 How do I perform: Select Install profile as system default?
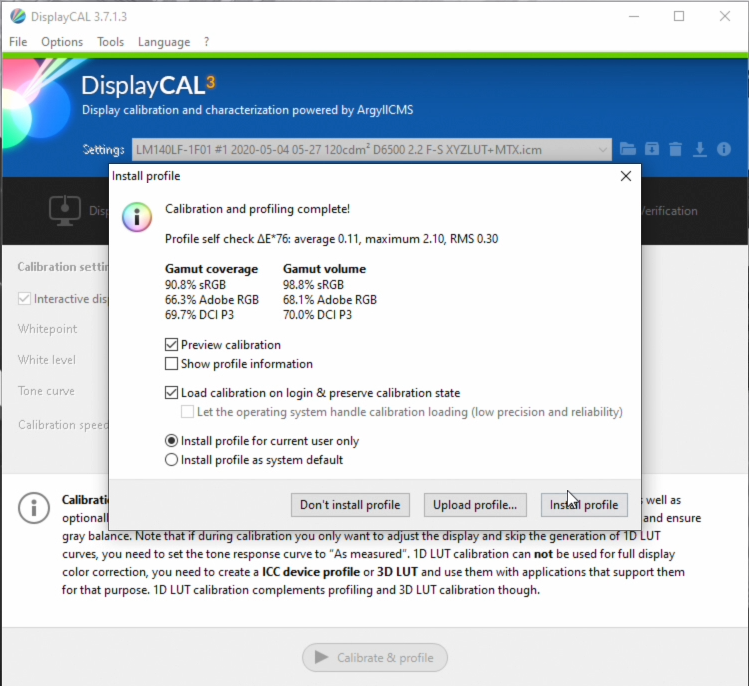coord(171,460)
